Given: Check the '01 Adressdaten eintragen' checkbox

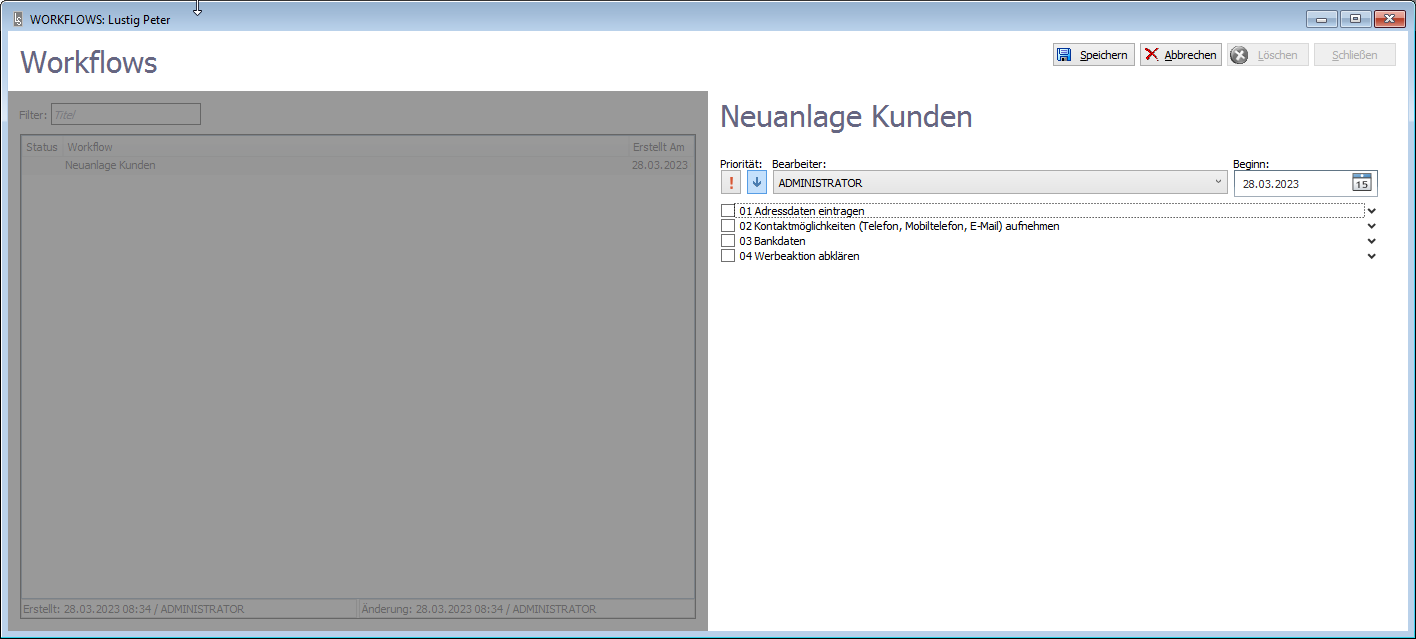Looking at the screenshot, I should 728,211.
